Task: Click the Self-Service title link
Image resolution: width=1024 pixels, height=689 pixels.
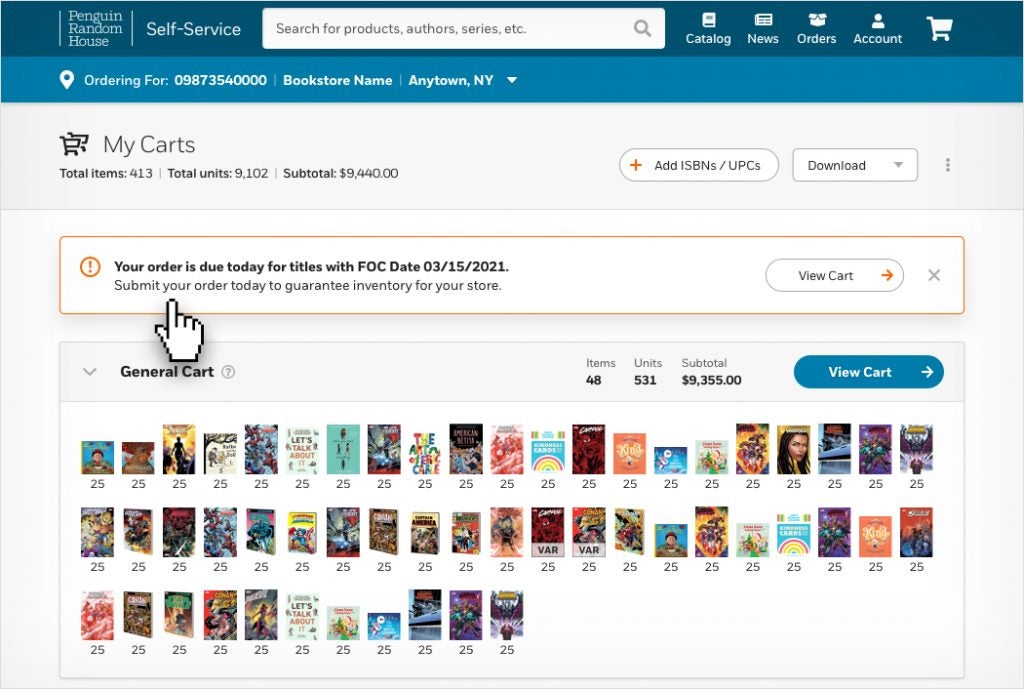Action: pos(193,29)
